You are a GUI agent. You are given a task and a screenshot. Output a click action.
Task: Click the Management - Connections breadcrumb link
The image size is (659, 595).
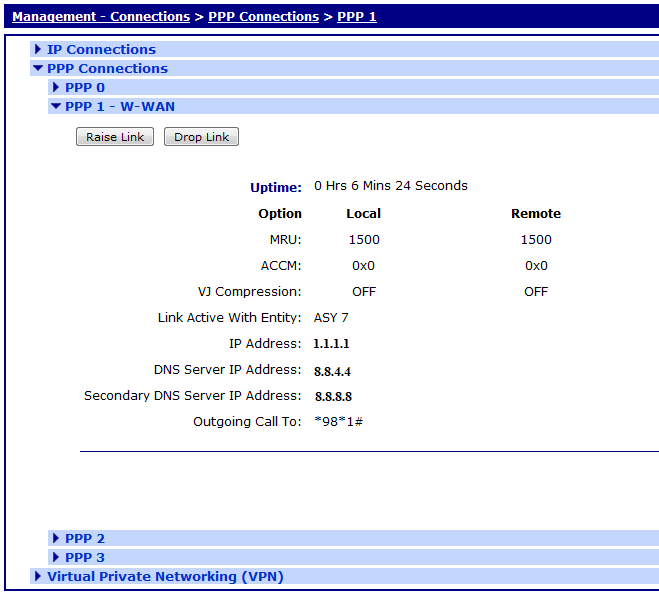[x=100, y=17]
